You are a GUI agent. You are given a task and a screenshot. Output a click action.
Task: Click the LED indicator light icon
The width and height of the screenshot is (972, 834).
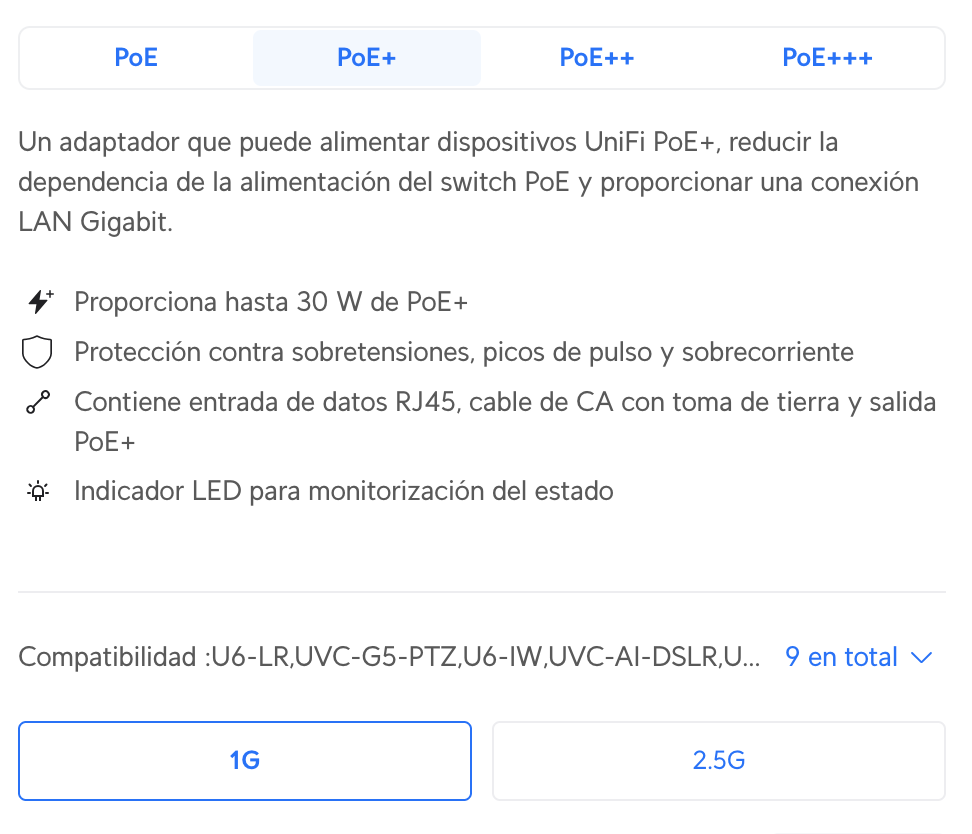(37, 491)
